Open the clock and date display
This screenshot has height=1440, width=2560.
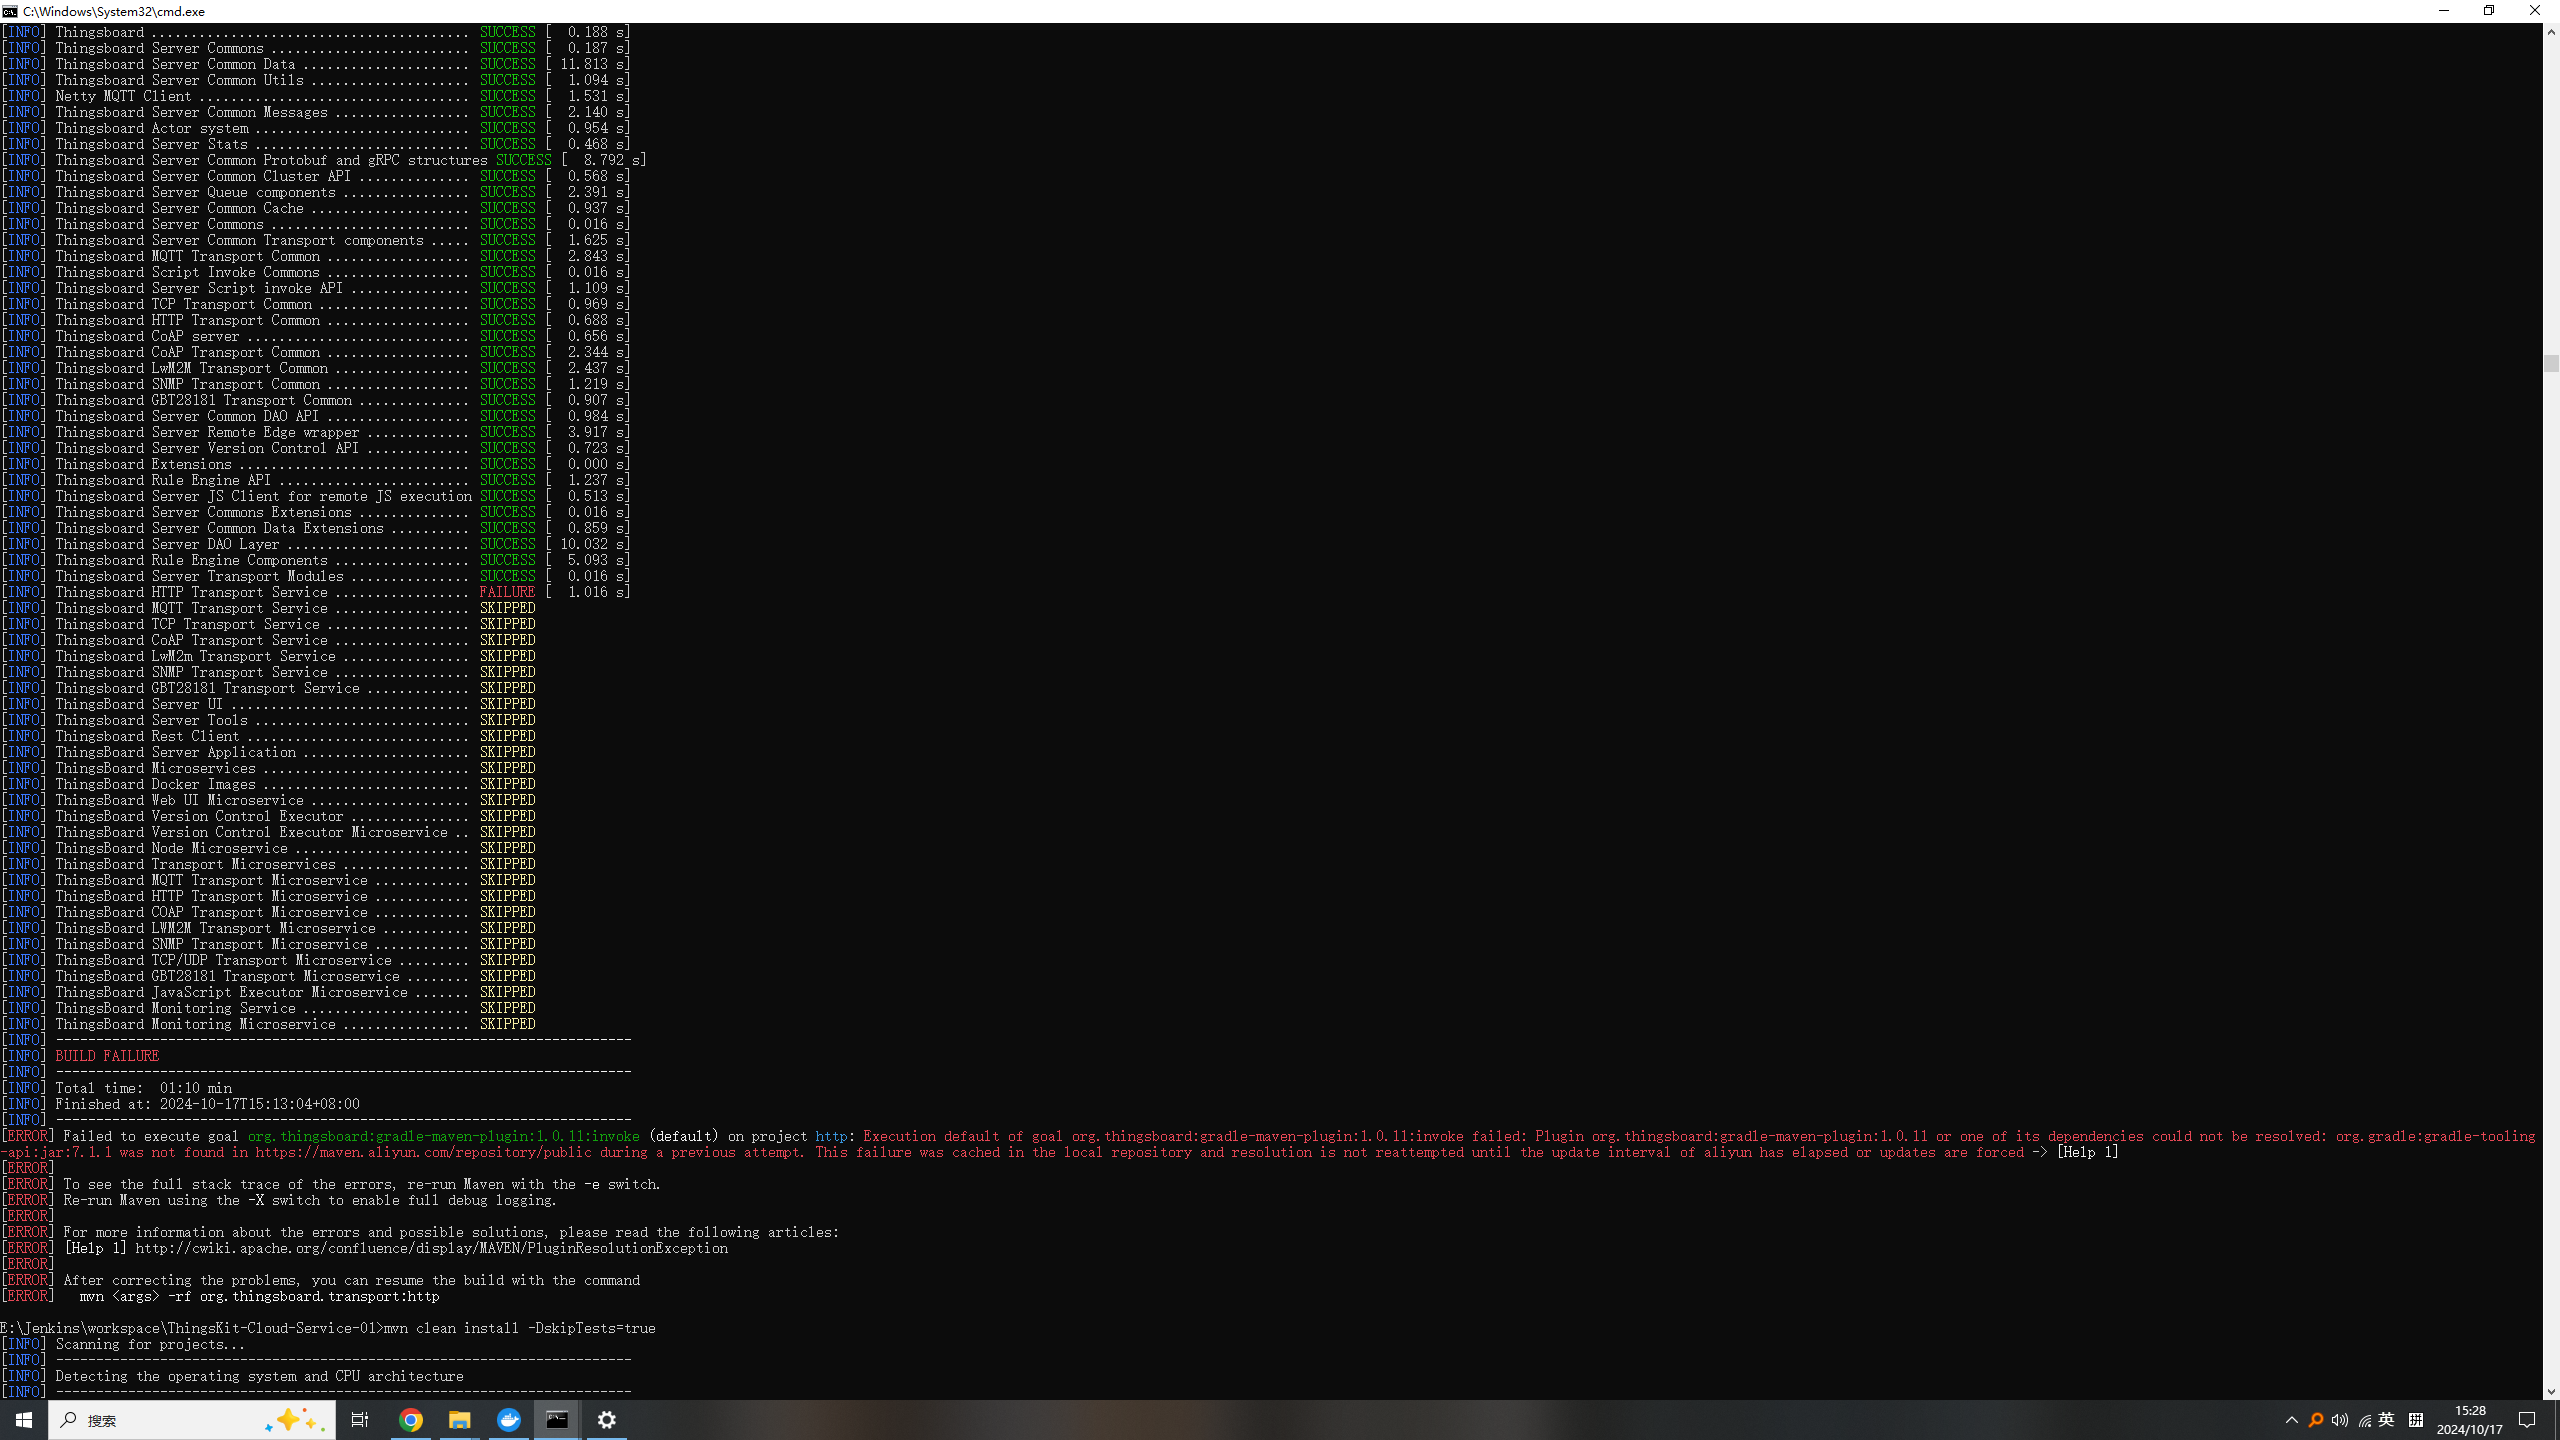click(x=2470, y=1420)
